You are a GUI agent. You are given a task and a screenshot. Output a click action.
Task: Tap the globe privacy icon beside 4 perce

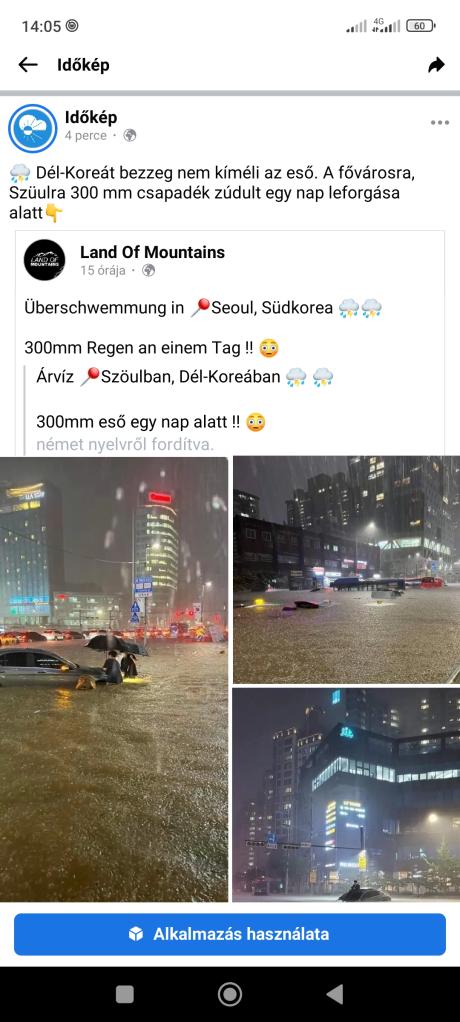coord(130,136)
